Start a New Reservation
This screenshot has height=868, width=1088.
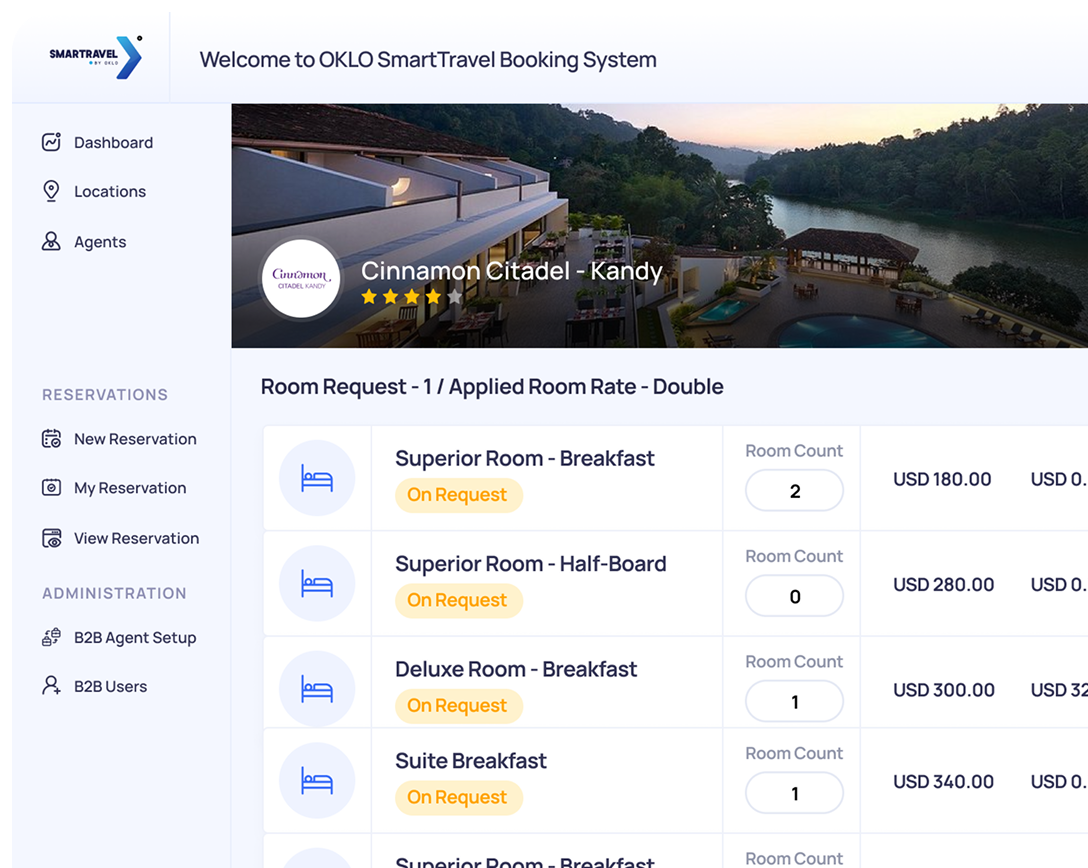pyautogui.click(x=119, y=439)
